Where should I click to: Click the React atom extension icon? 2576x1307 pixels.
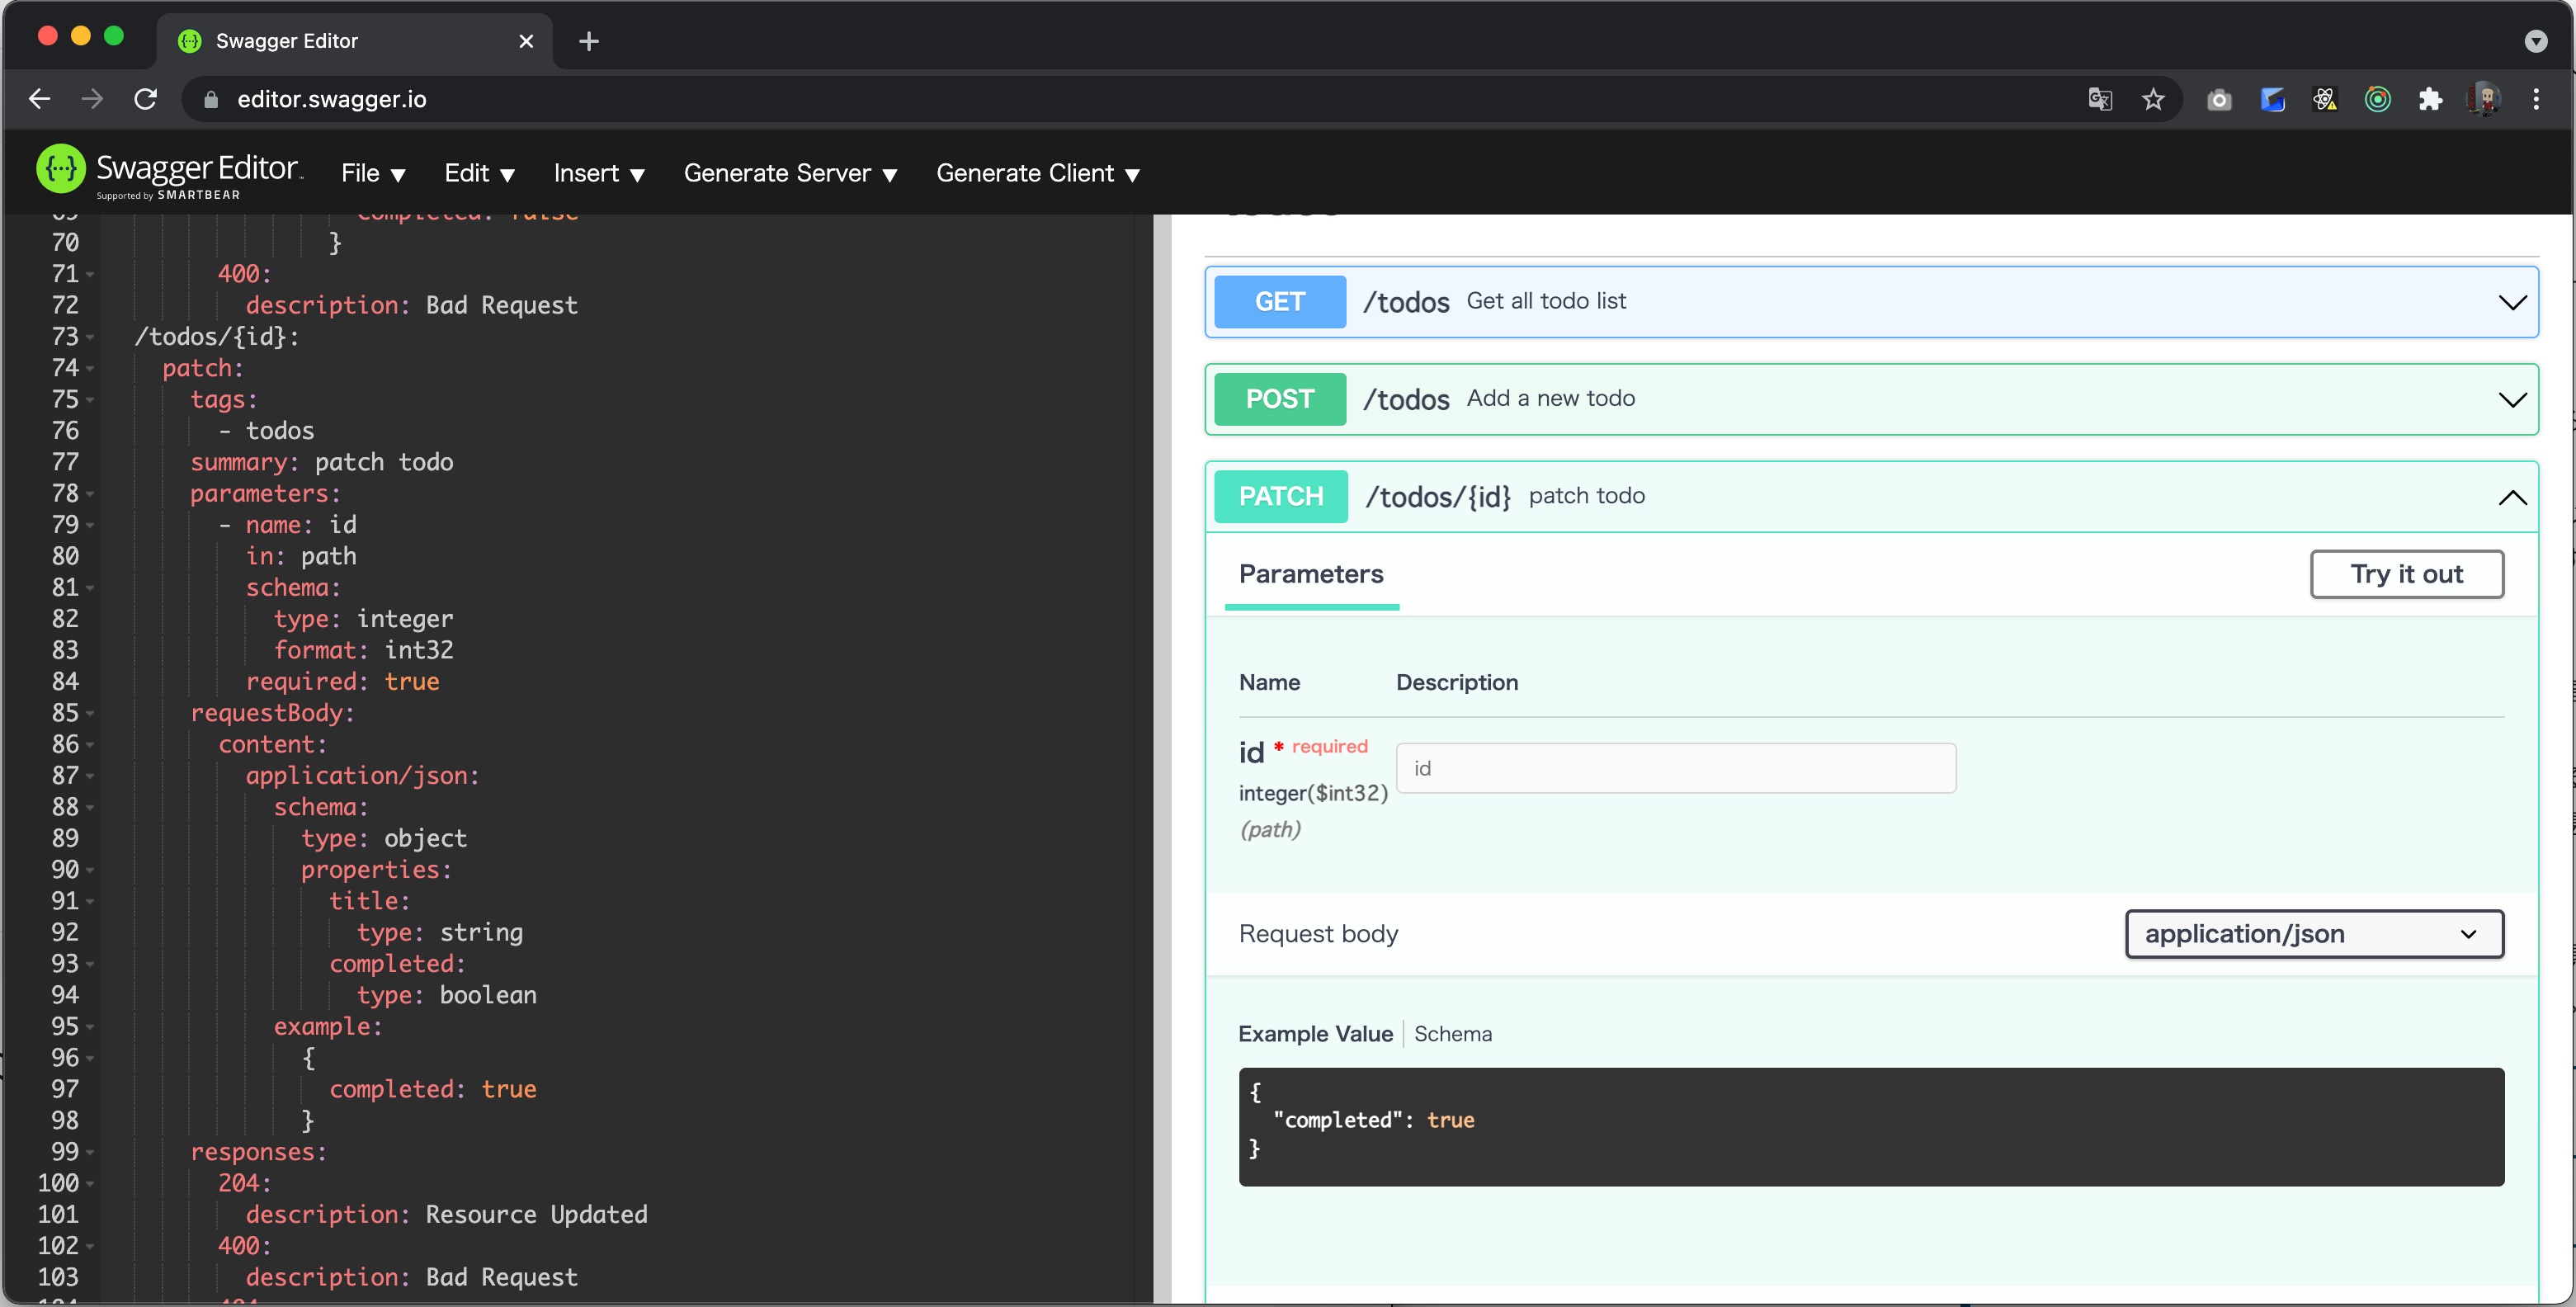coord(2325,99)
